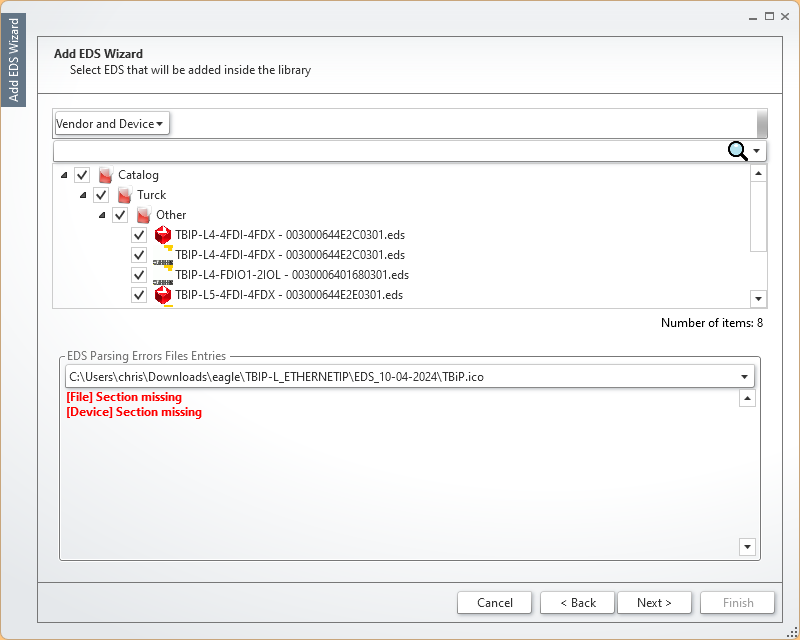This screenshot has height=640, width=800.
Task: Click the error list scroll-up arrow
Action: pyautogui.click(x=747, y=398)
